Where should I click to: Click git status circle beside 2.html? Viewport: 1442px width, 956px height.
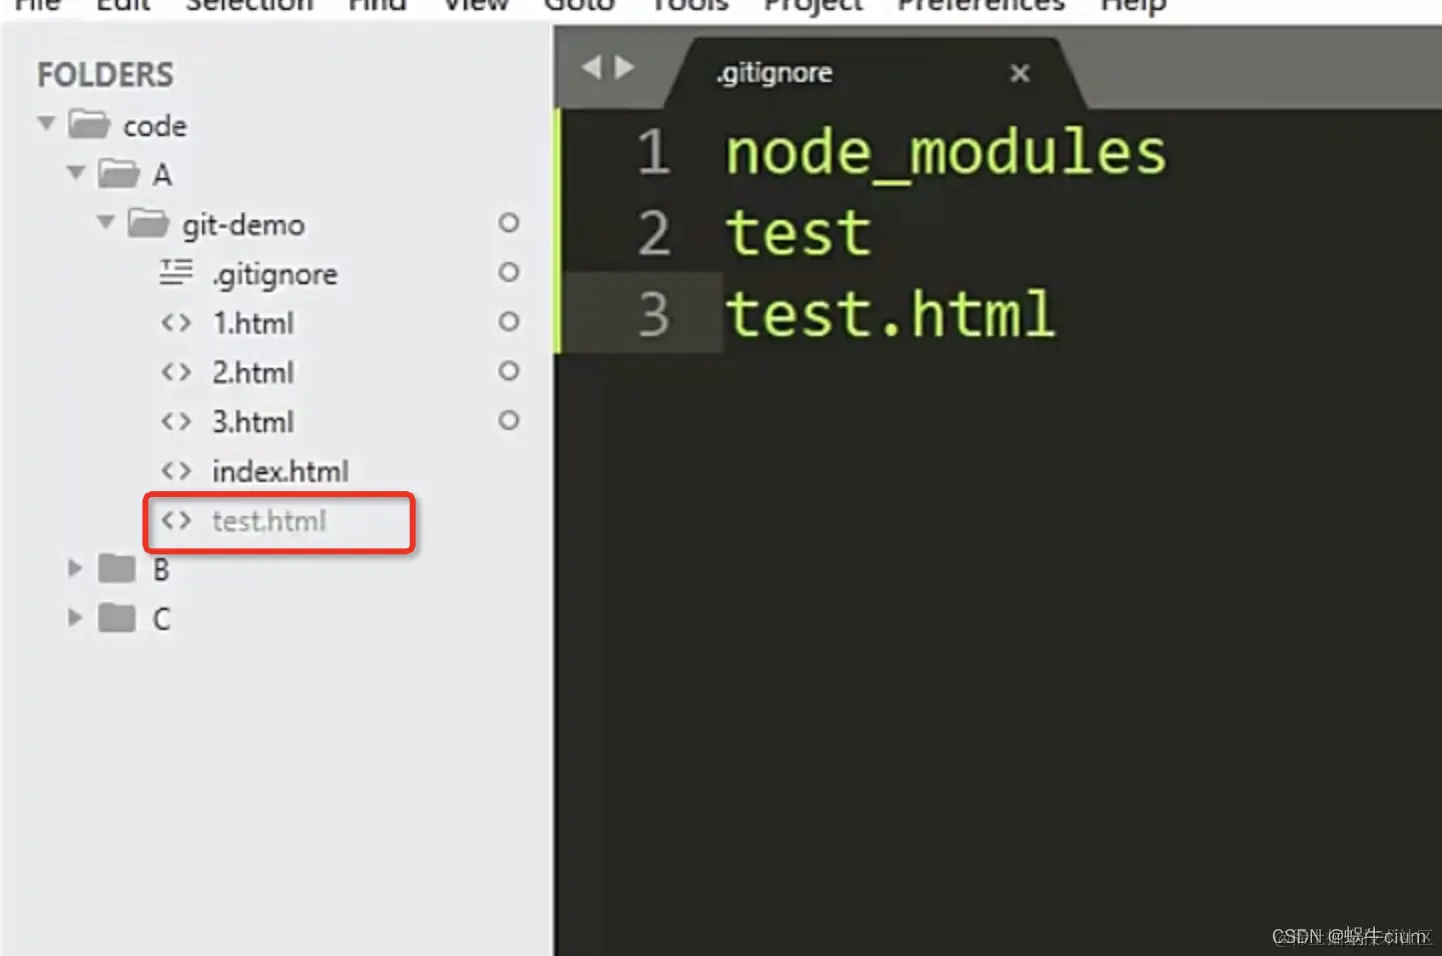(509, 371)
